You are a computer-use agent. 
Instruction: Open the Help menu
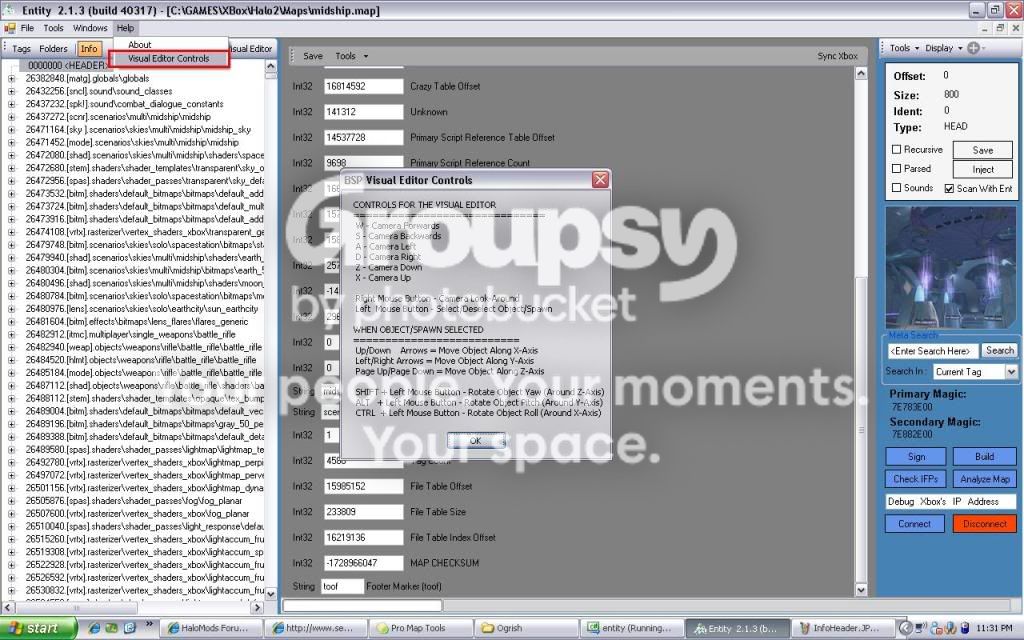coord(125,28)
